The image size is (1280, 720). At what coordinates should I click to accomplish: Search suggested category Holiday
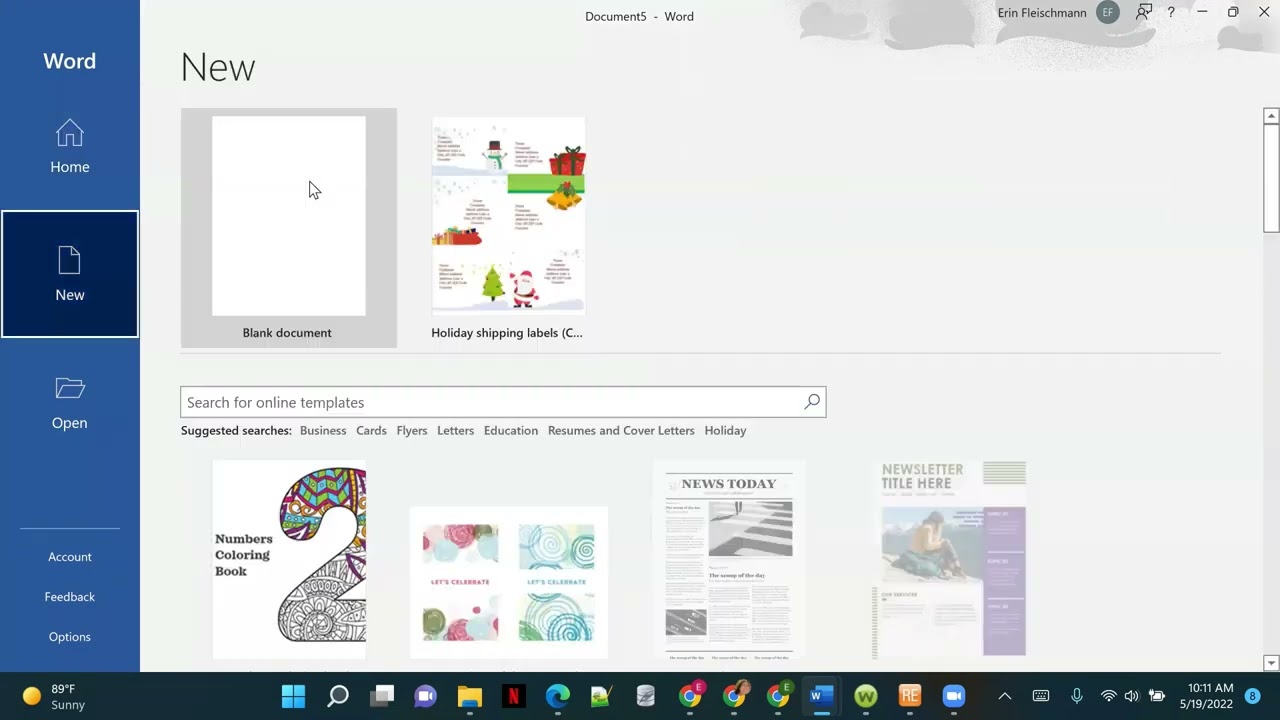pos(725,431)
